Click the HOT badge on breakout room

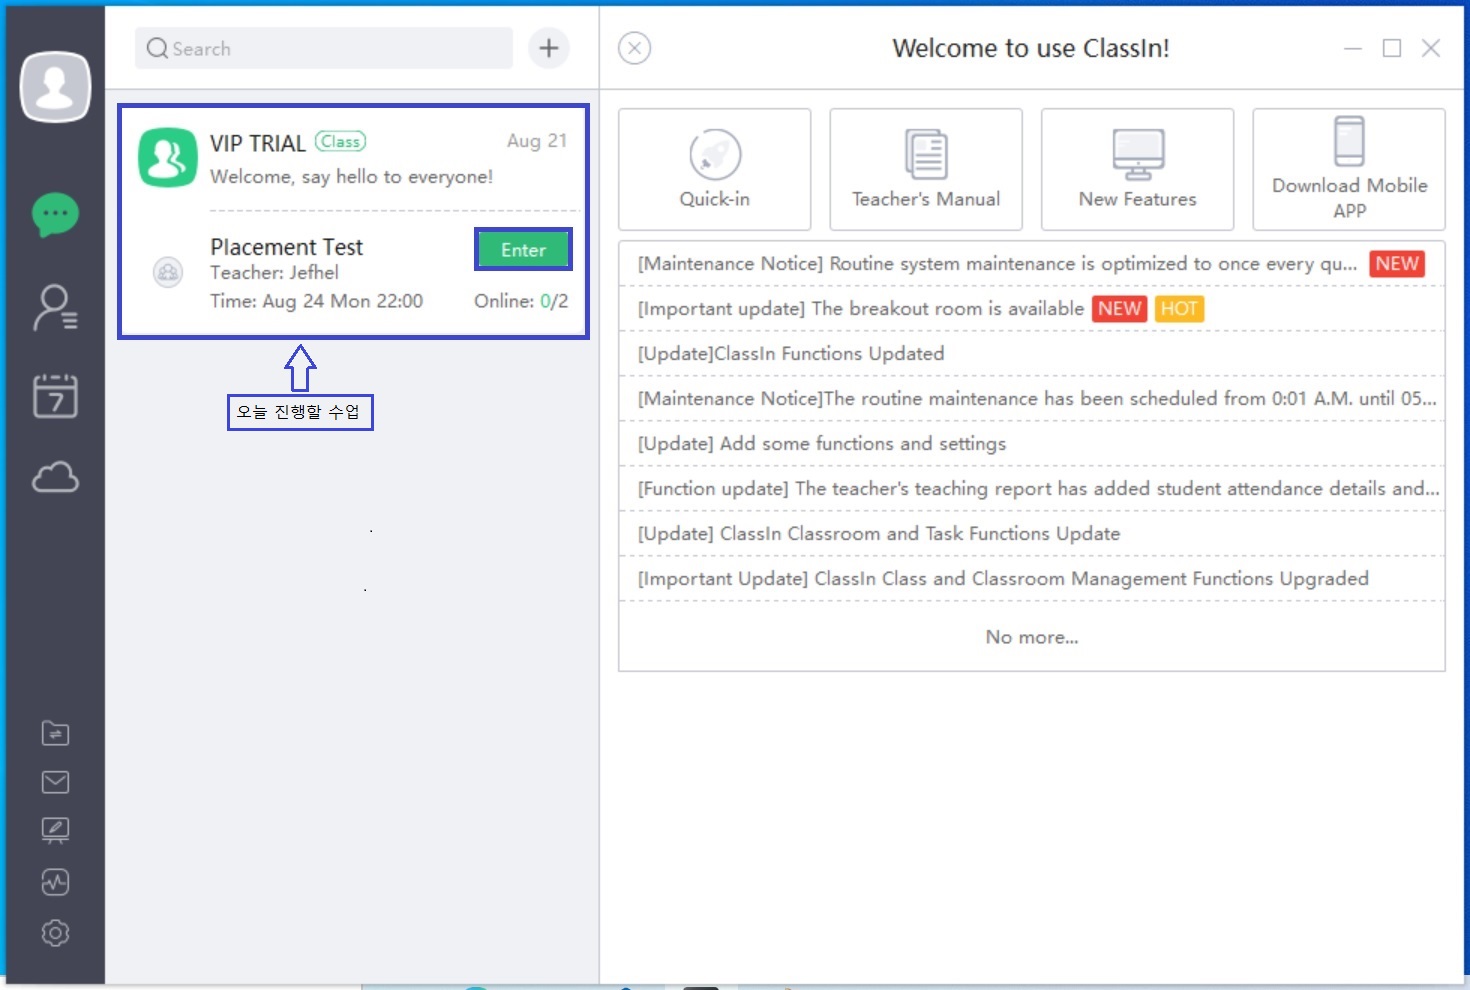point(1179,309)
